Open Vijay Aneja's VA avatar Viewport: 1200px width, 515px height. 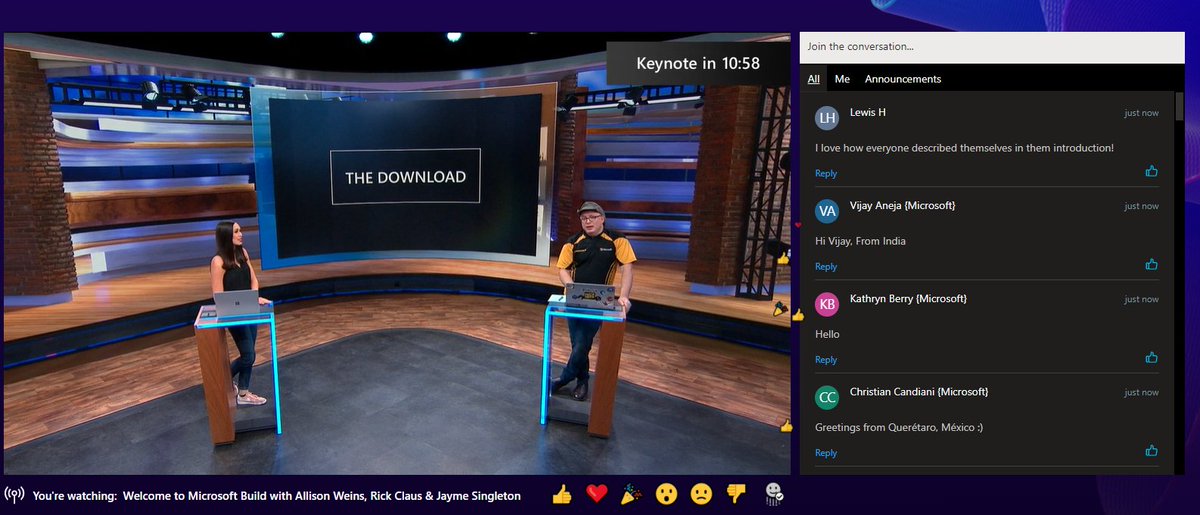tap(827, 211)
